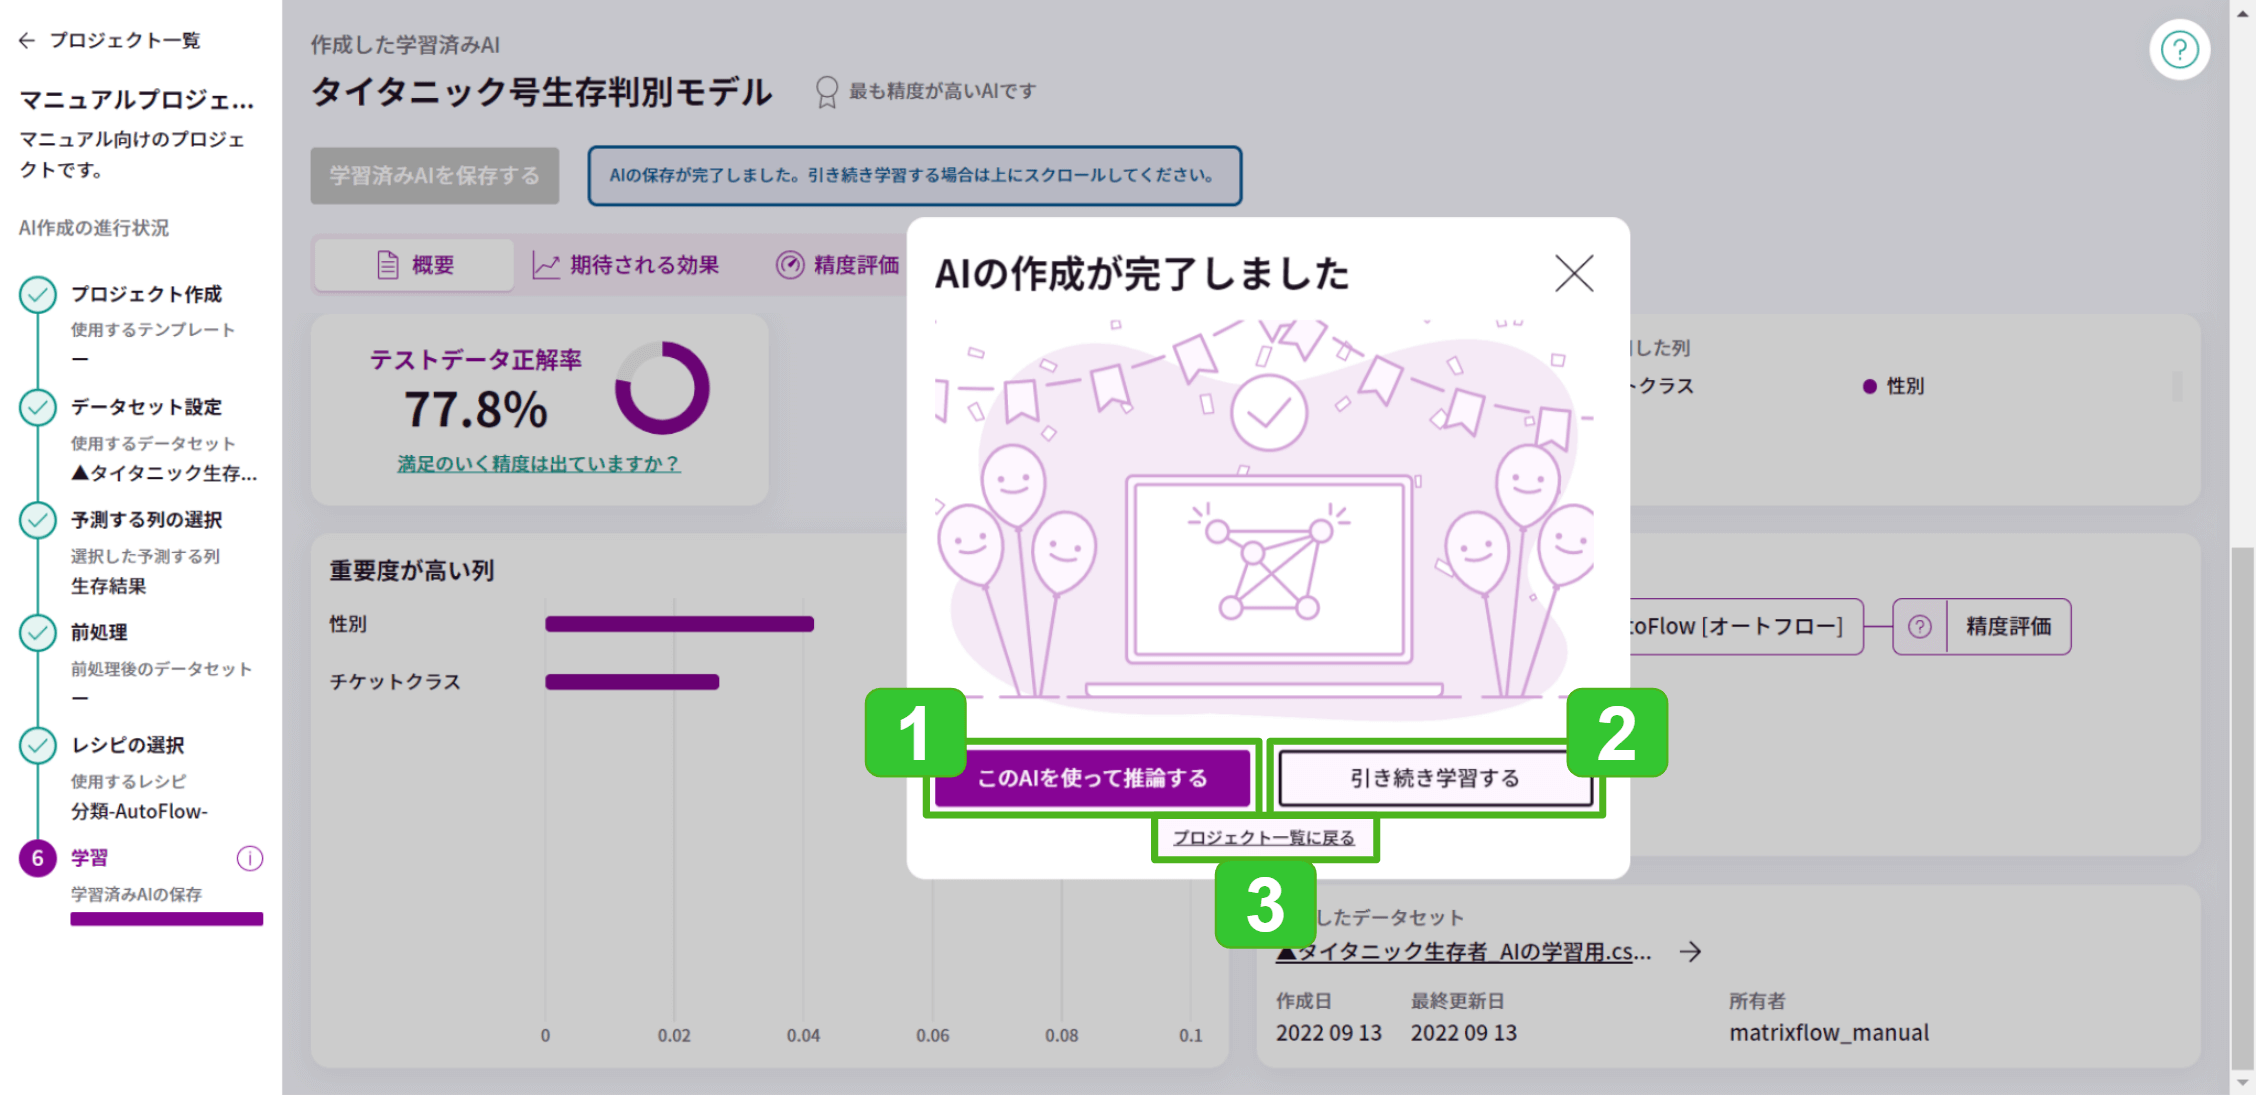Click マニュアルプロジェ... project name in sidebar
The width and height of the screenshot is (2256, 1095).
(137, 100)
